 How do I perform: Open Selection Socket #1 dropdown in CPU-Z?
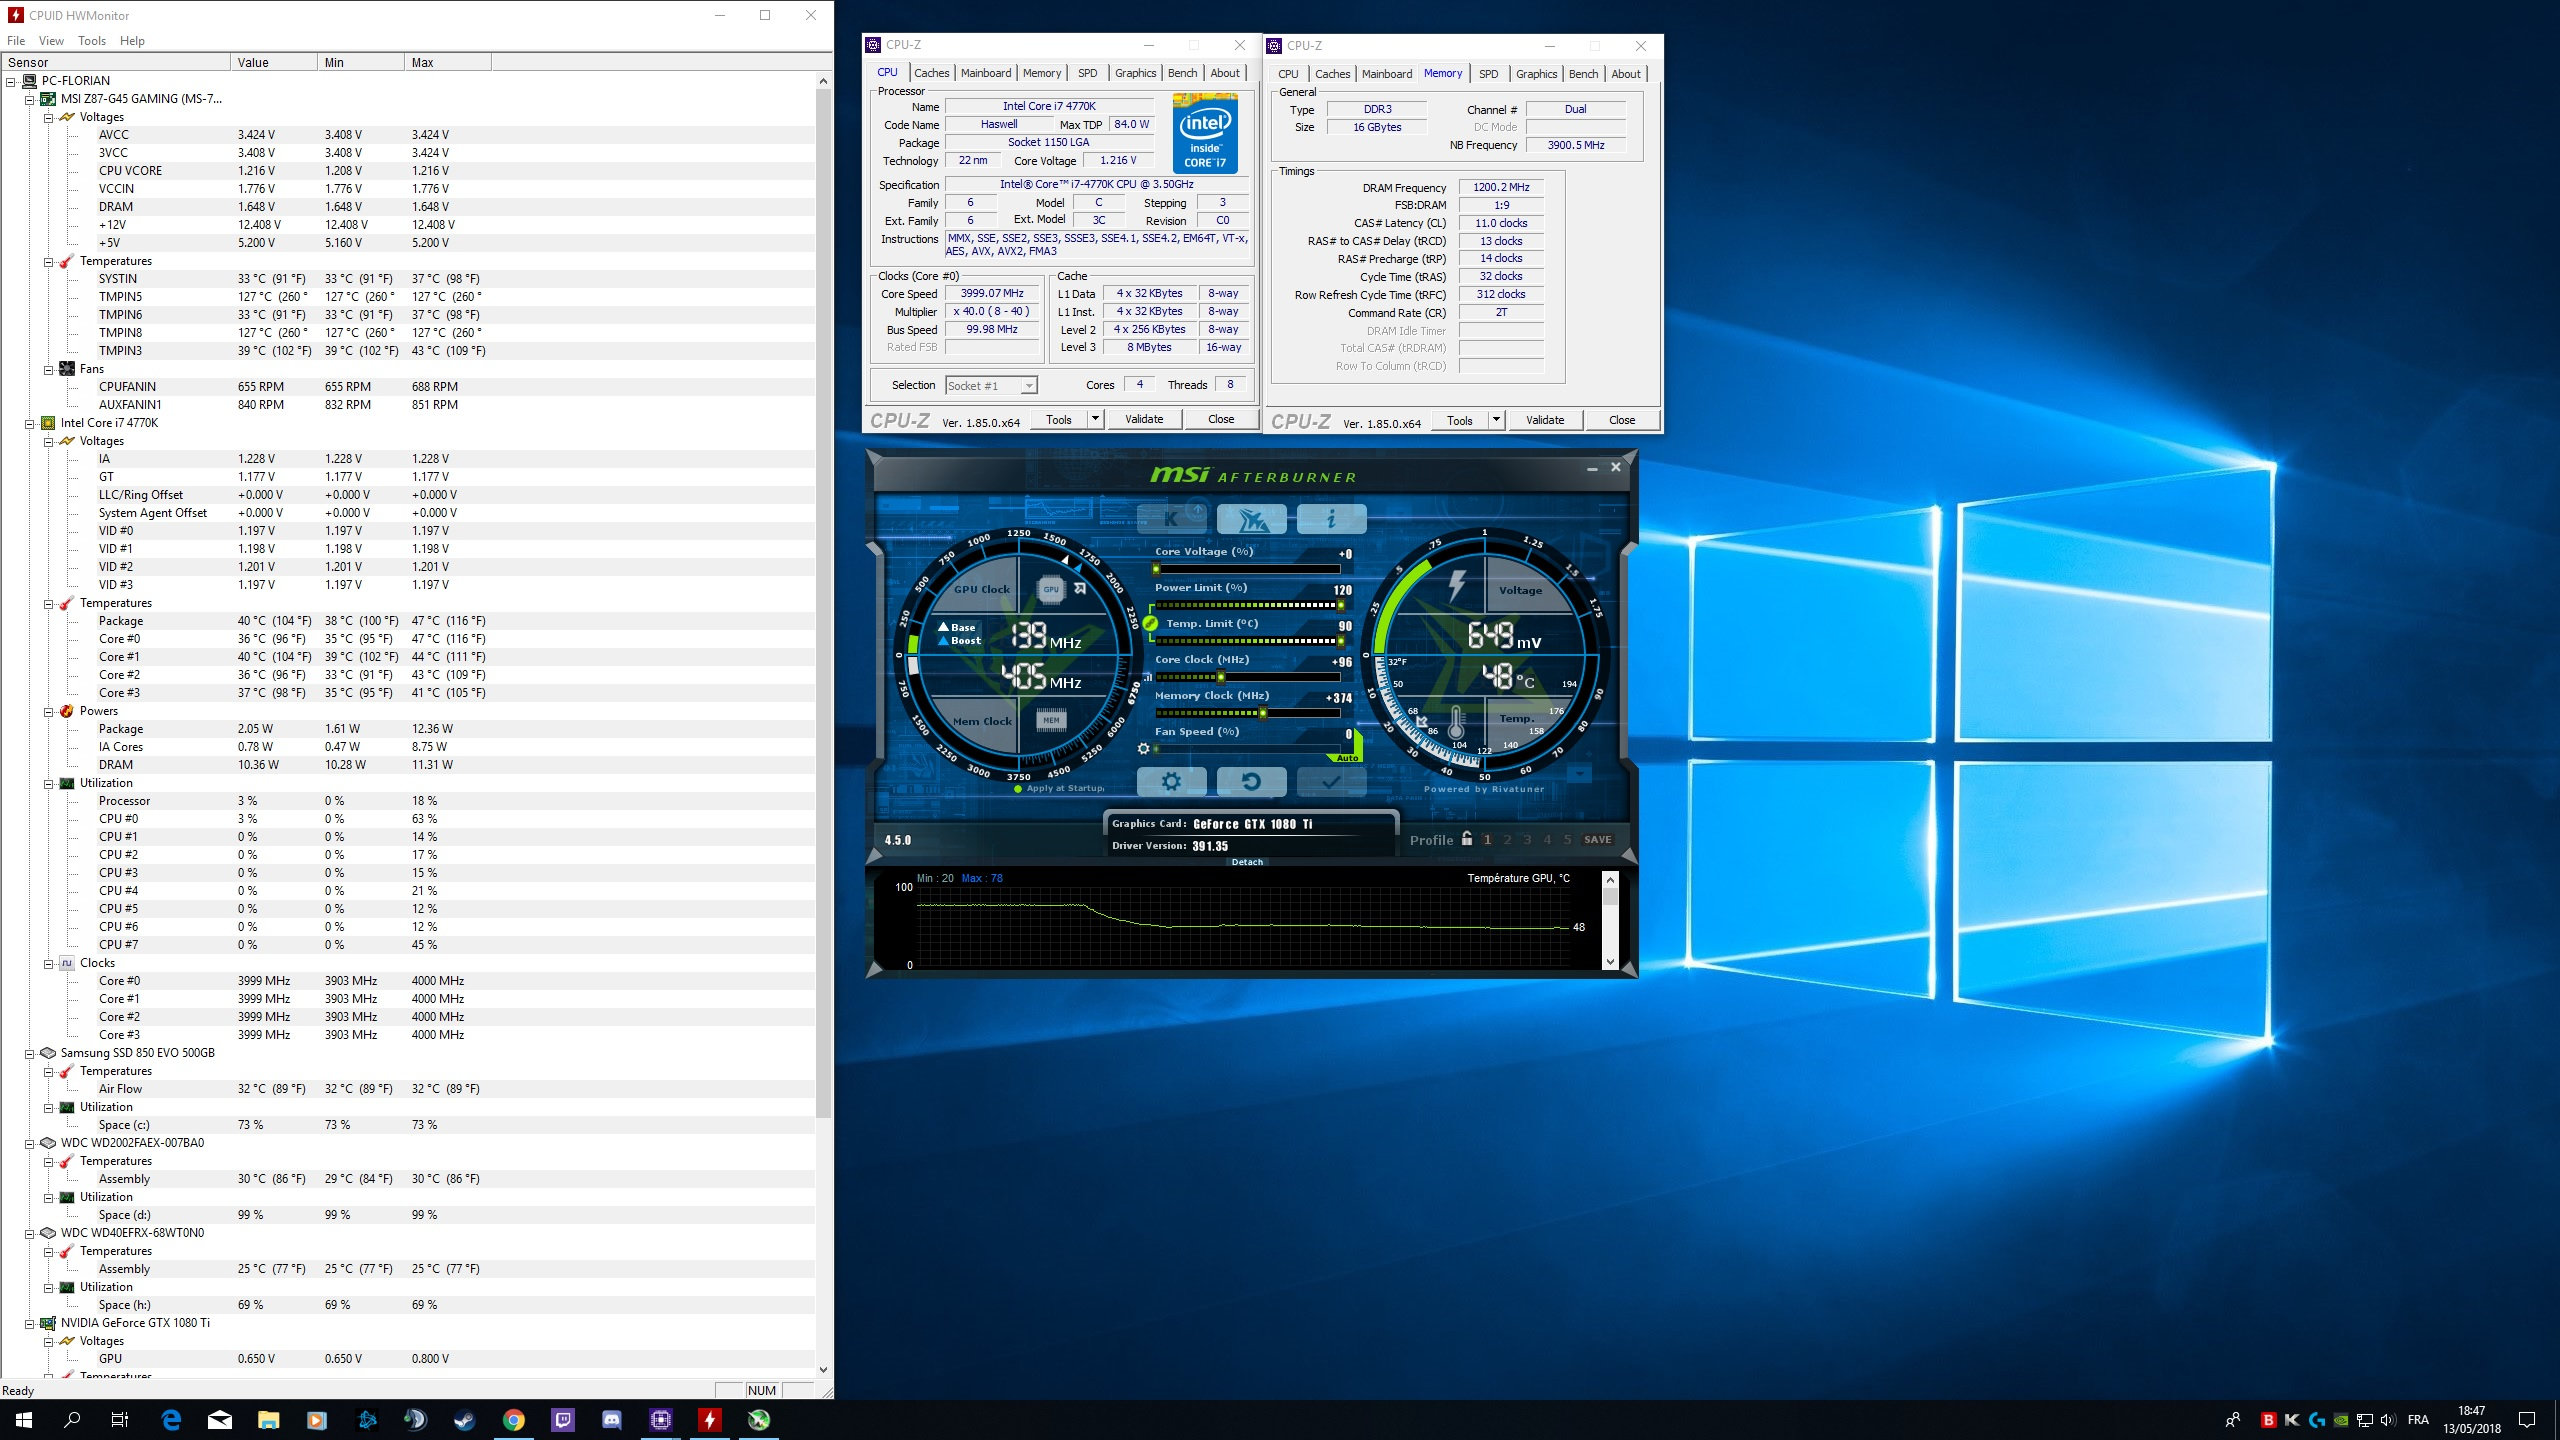(991, 386)
